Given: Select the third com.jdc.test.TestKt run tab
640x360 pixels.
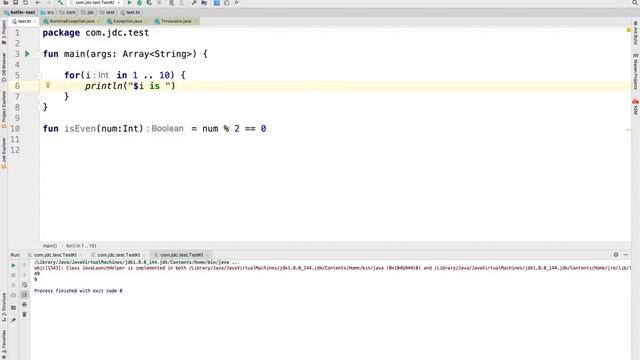Looking at the screenshot, I should (182, 255).
